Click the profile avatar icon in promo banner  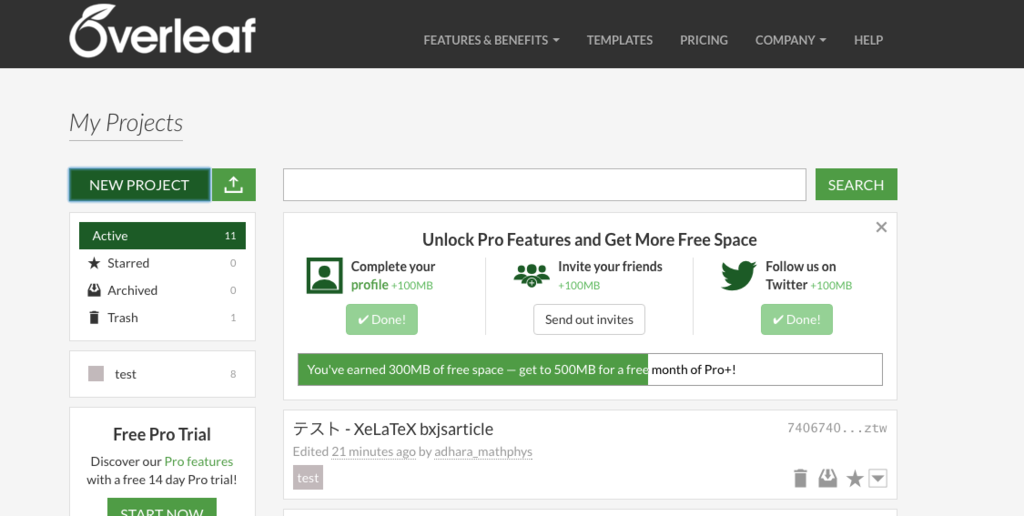[x=325, y=276]
